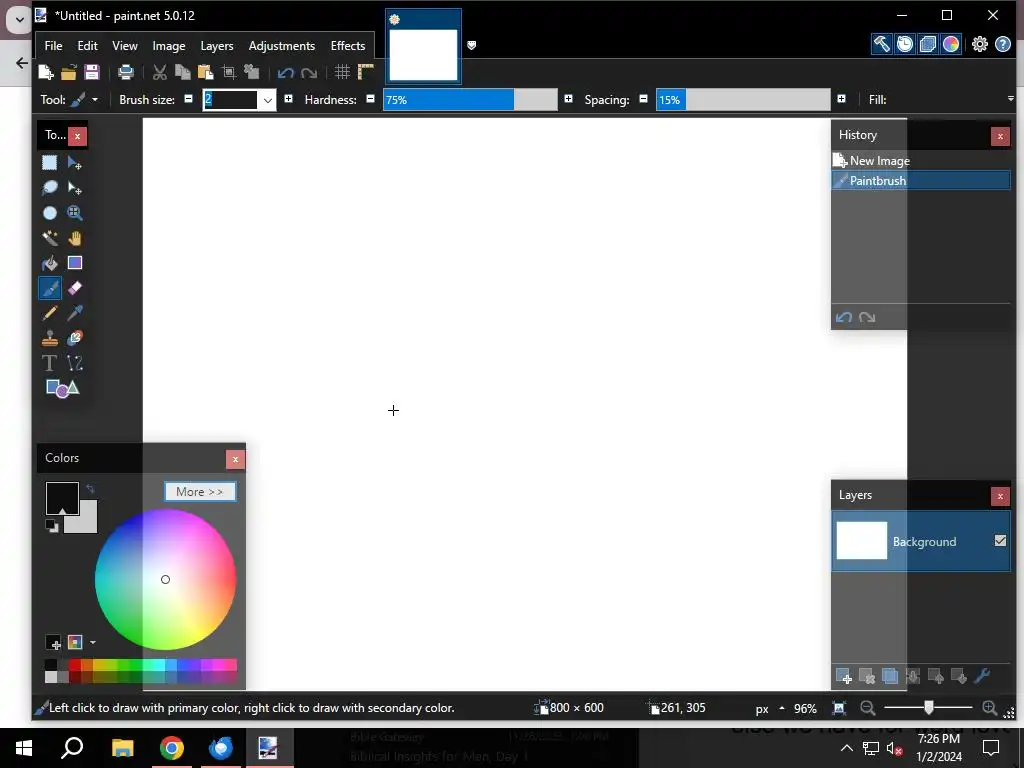Toggle the pixel grid icon

pos(342,72)
